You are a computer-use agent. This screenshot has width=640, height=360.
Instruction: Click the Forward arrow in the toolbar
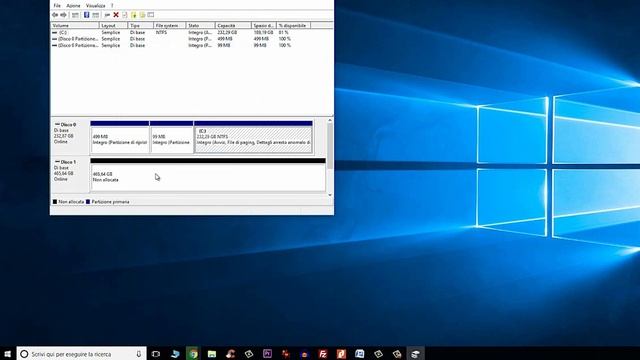coord(63,15)
